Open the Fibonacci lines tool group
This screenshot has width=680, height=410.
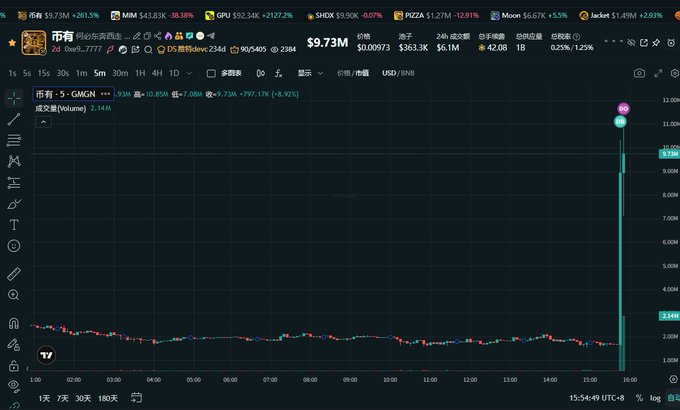pyautogui.click(x=14, y=140)
